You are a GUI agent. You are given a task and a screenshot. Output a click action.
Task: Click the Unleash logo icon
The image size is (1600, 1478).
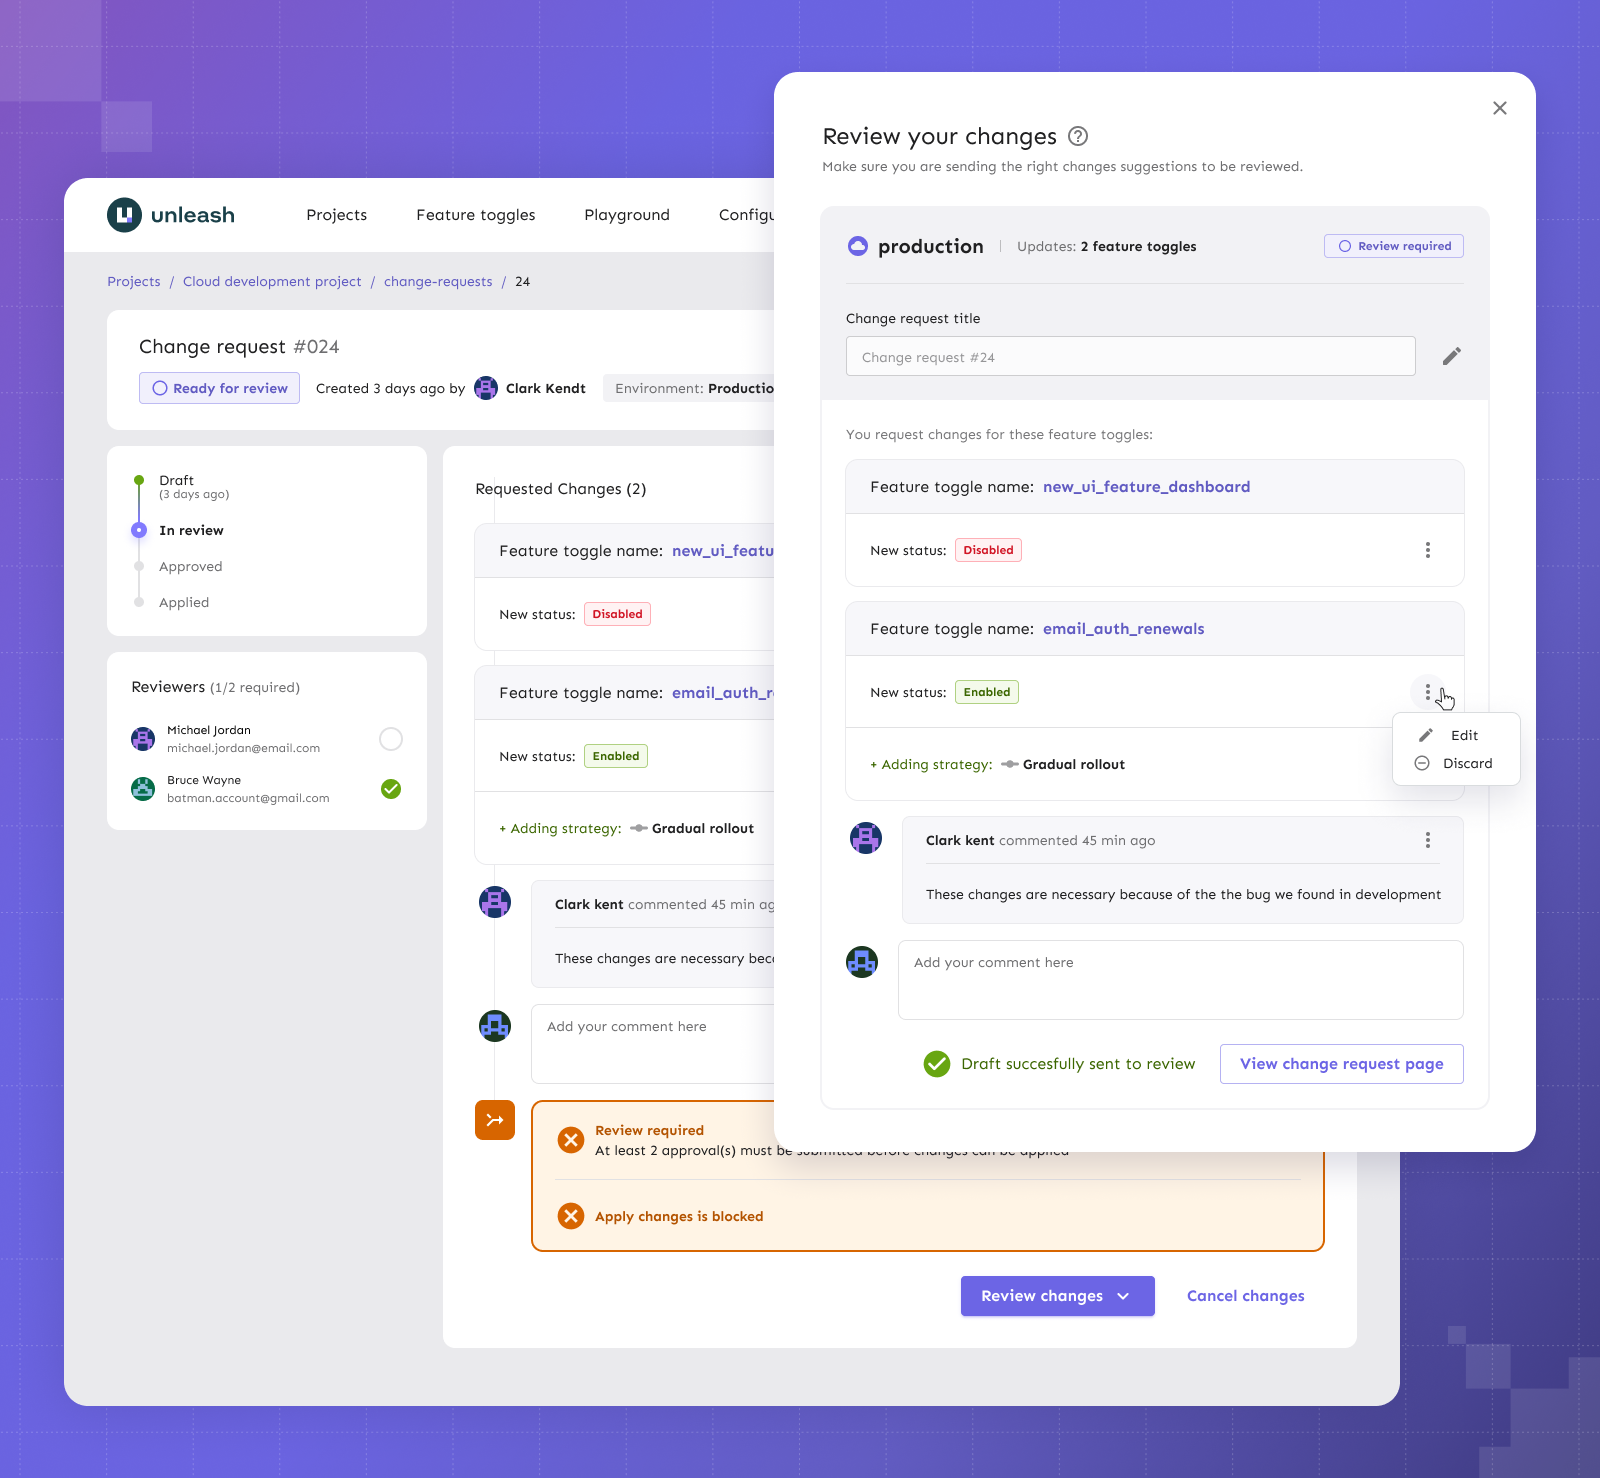124,215
